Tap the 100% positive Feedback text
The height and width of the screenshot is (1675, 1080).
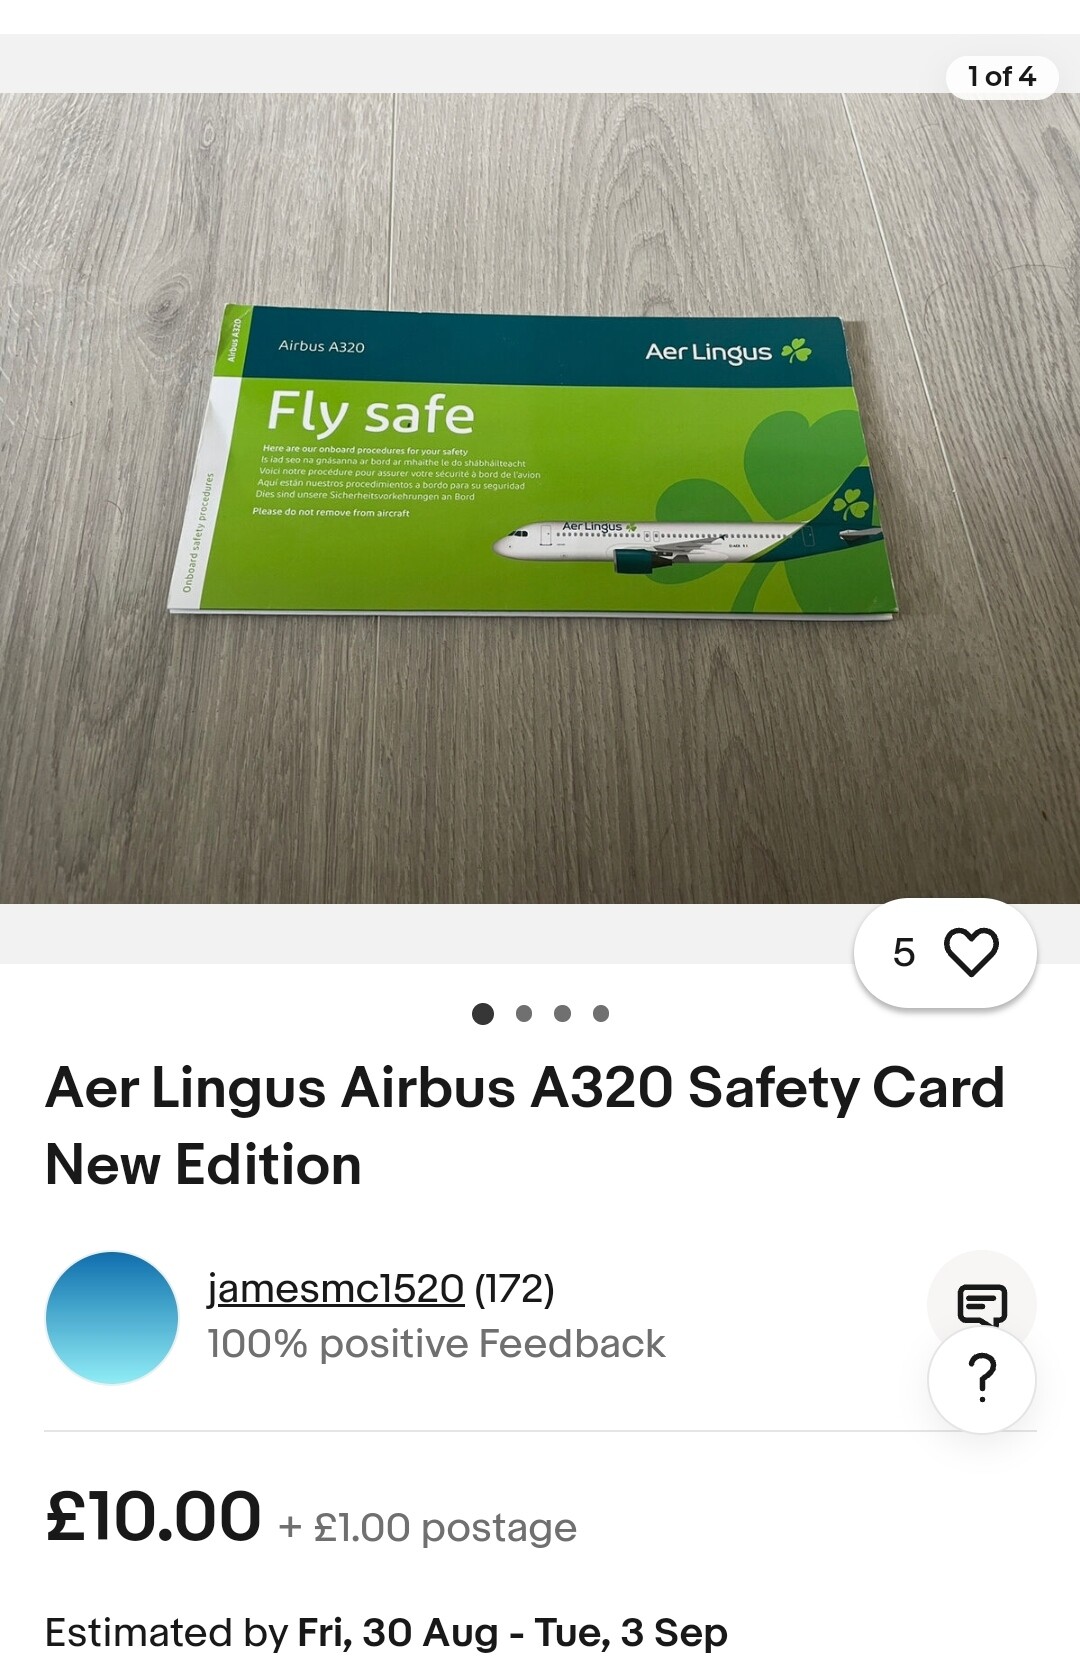click(x=436, y=1343)
